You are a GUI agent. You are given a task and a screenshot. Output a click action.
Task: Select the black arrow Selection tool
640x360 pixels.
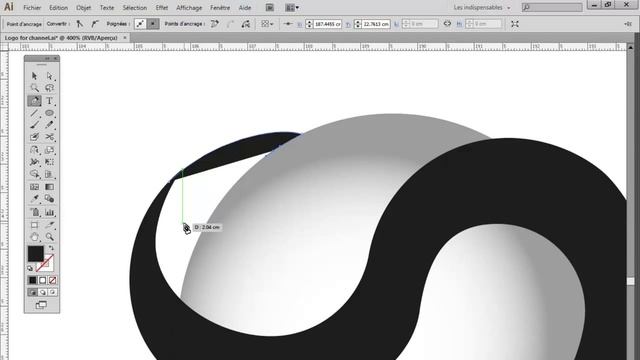point(34,76)
